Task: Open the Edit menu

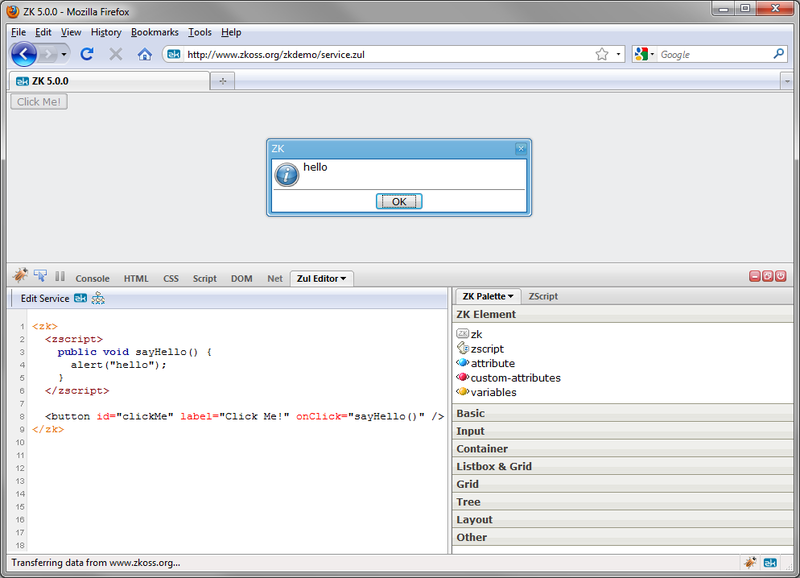Action: [43, 32]
